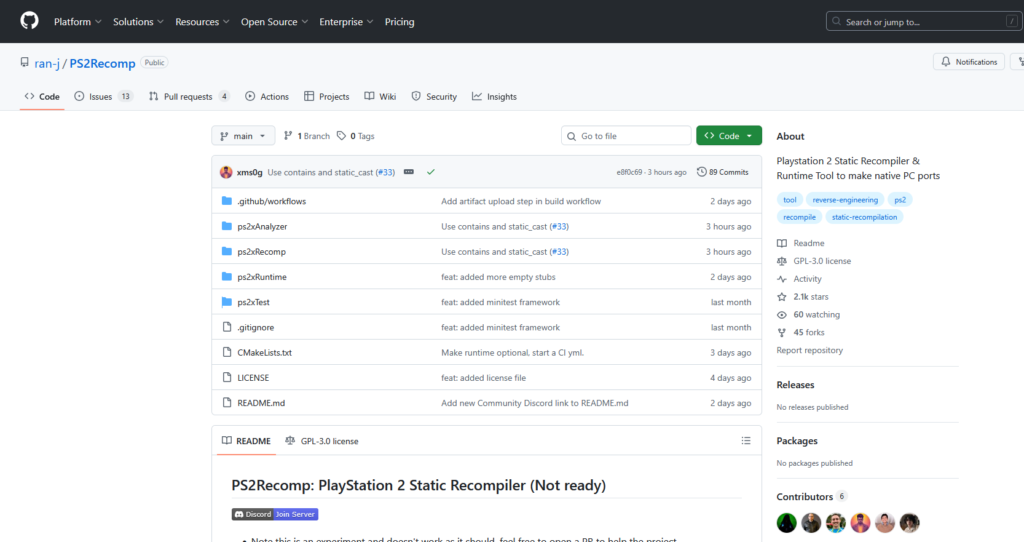Click the recompile topic tag
Viewport: 1024px width, 542px height.
pos(799,217)
